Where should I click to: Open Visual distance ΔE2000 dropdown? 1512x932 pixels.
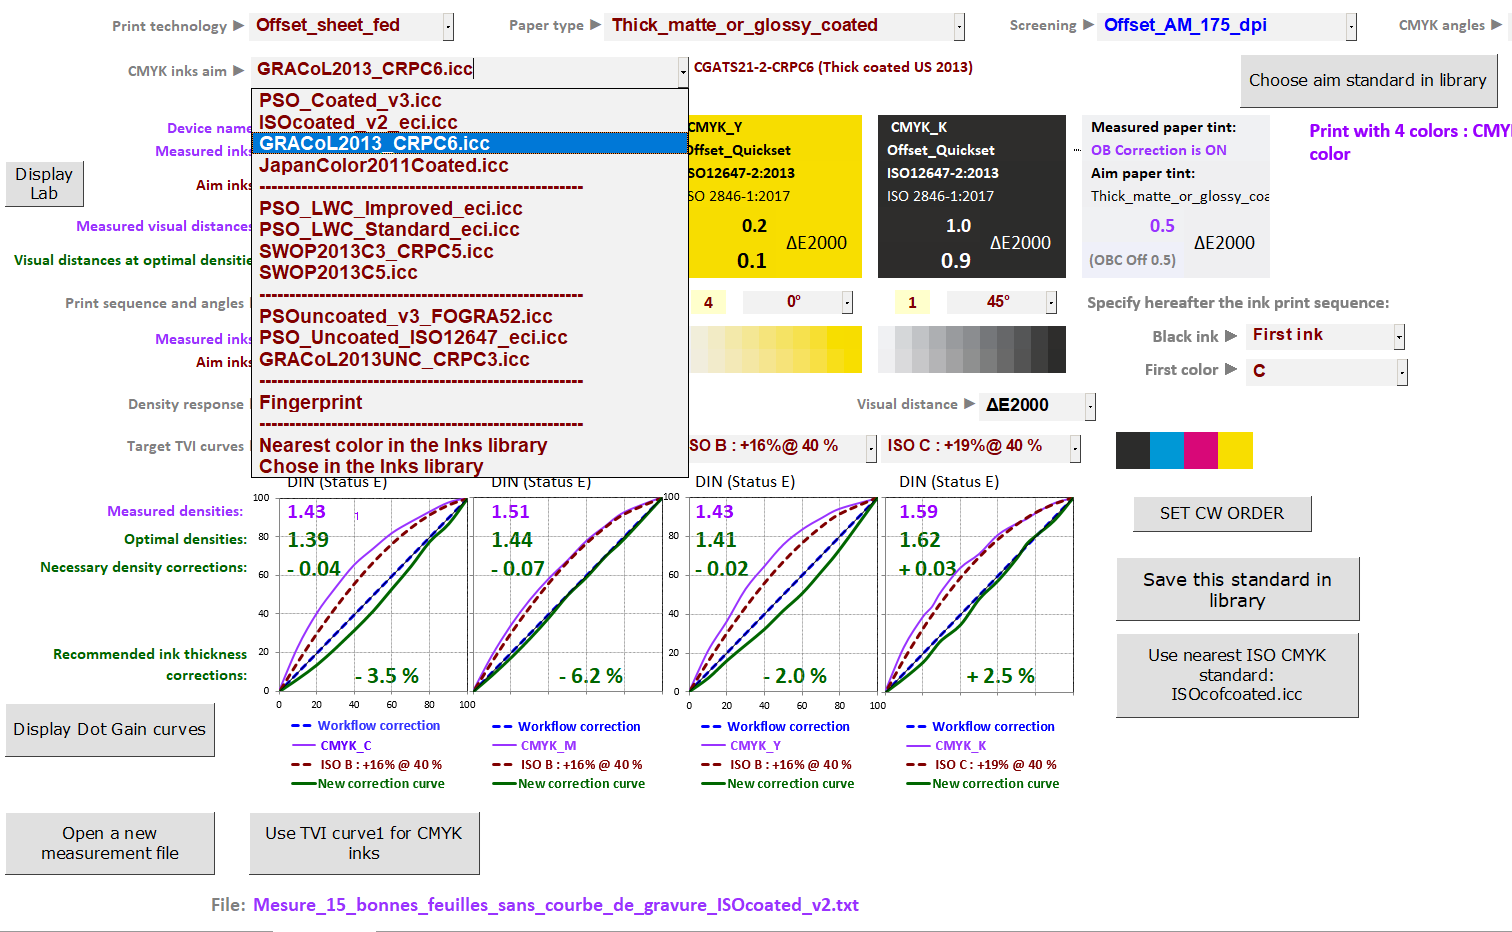coord(1090,406)
